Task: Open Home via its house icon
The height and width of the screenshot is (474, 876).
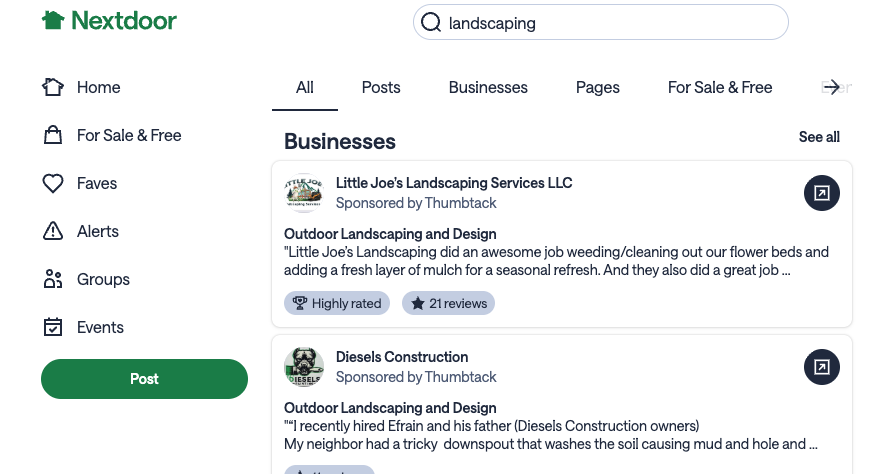Action: [53, 87]
